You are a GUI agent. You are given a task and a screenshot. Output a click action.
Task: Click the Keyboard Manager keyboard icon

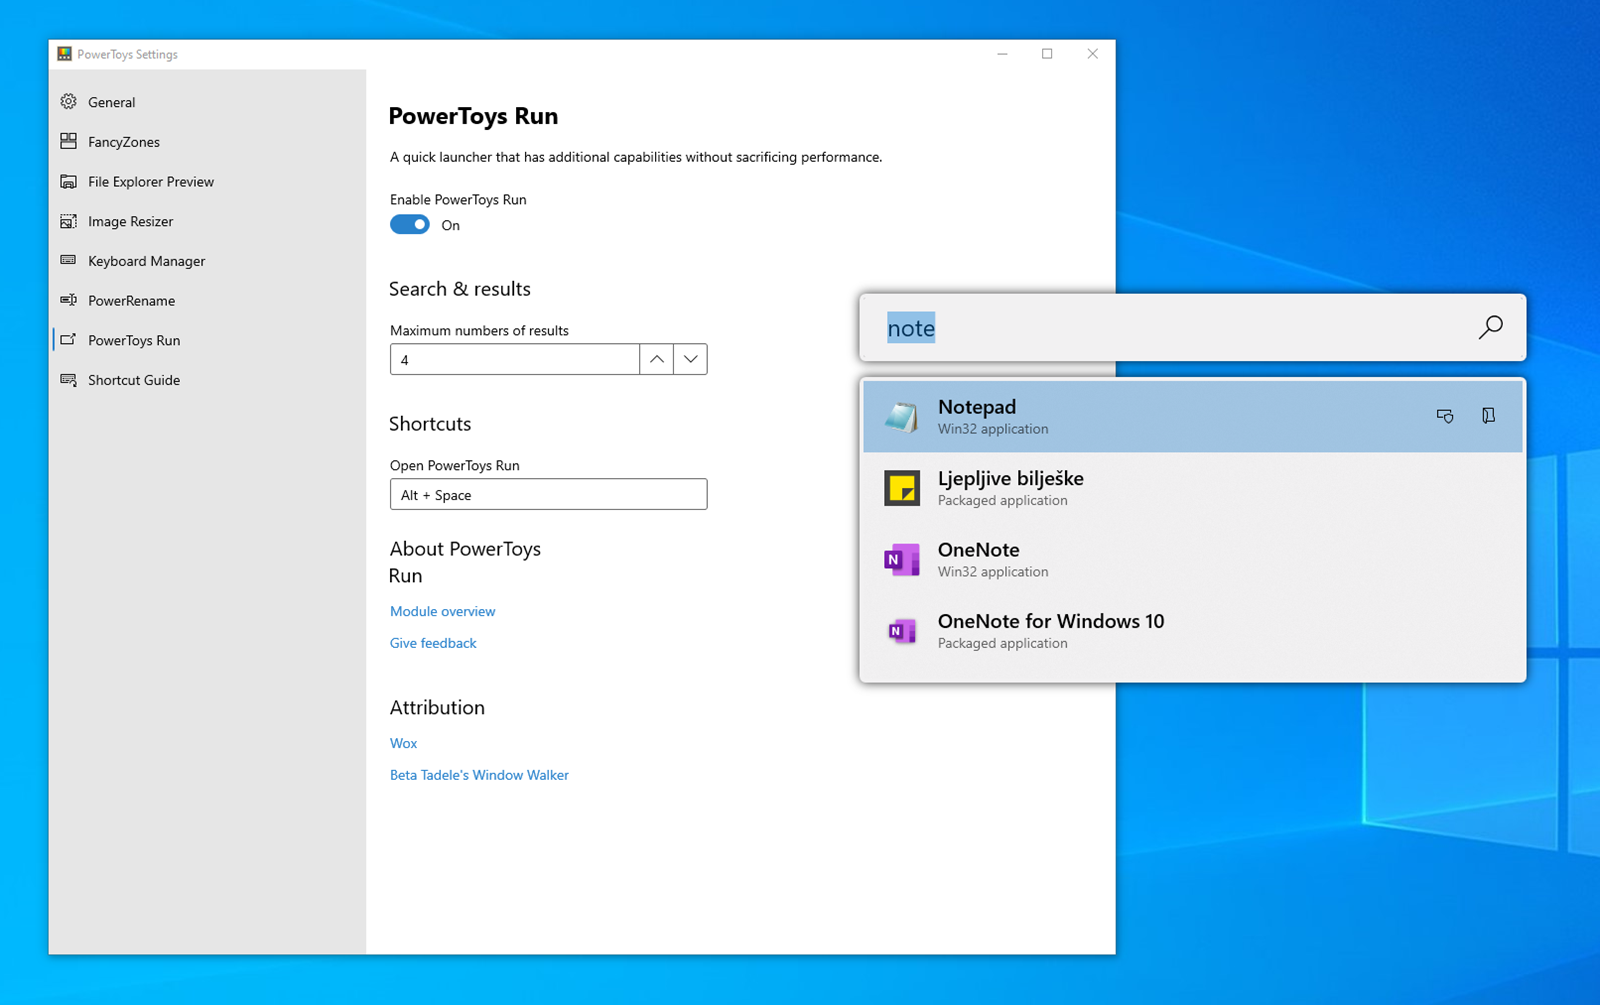[x=68, y=260]
